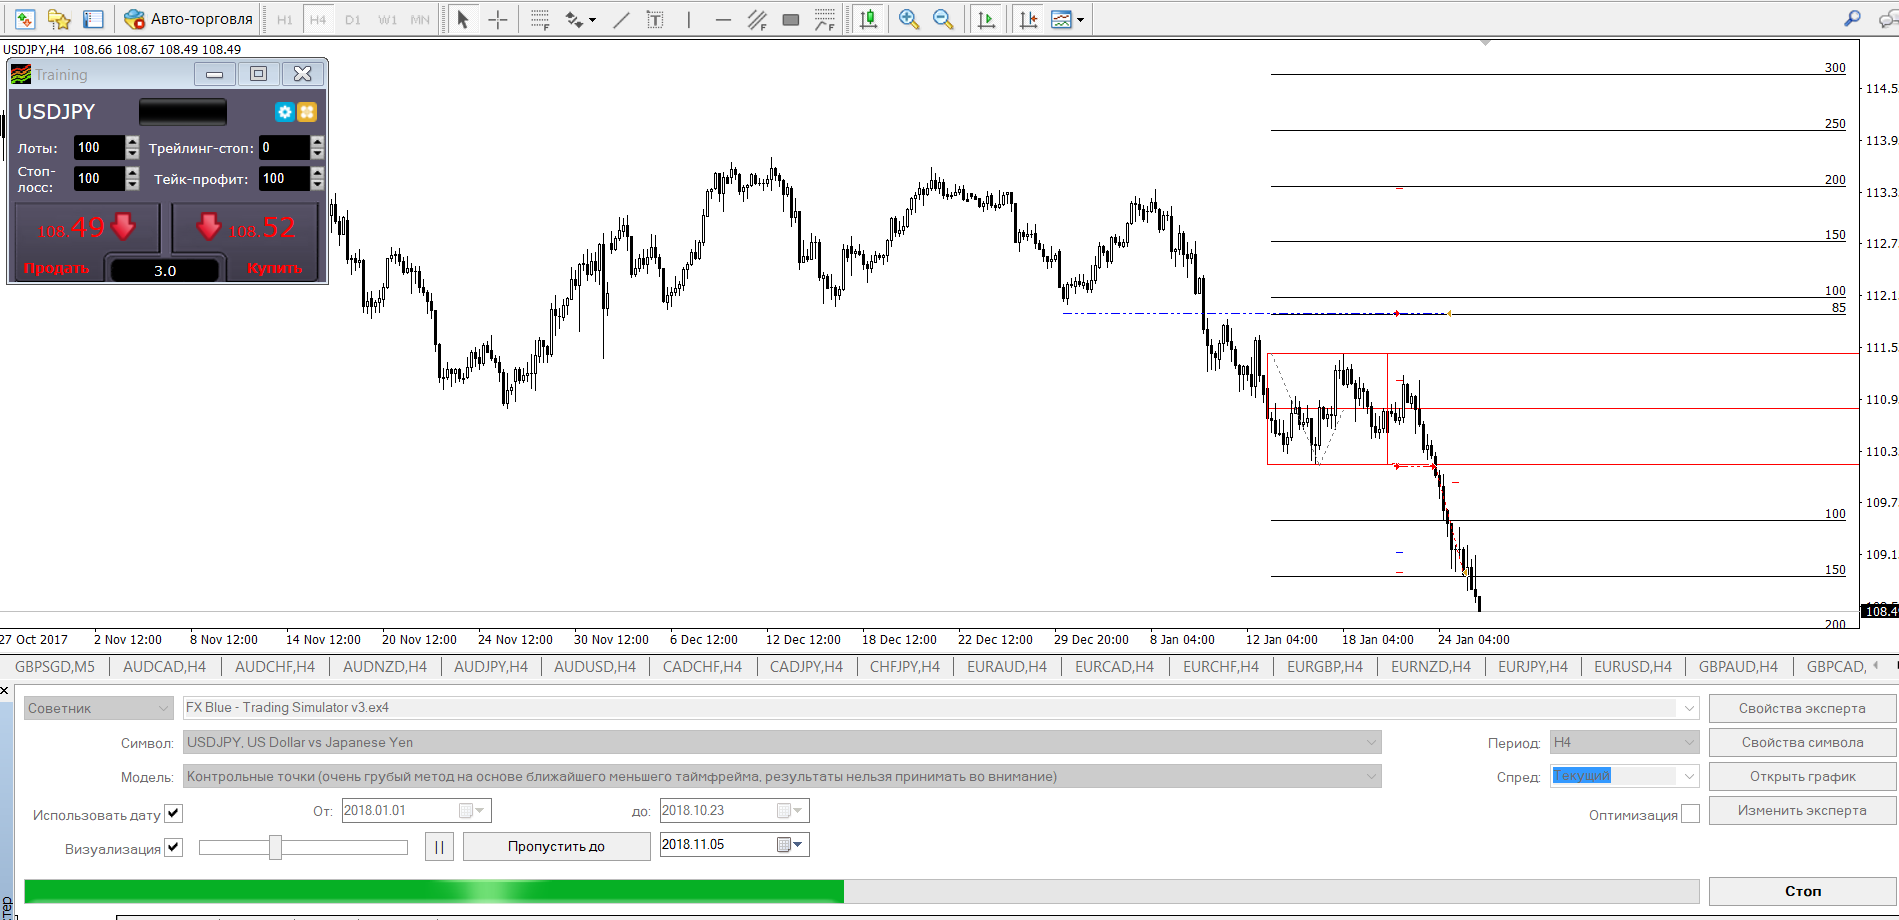Select the trendline drawing tool
The height and width of the screenshot is (920, 1899).
[621, 19]
